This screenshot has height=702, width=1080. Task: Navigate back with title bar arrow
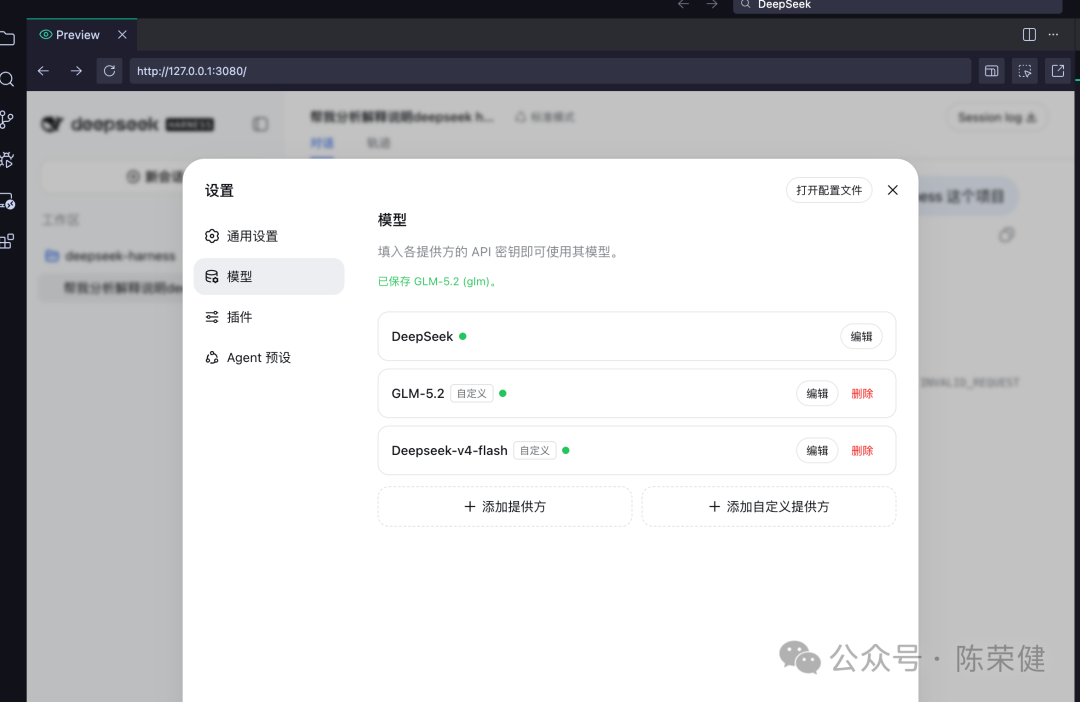coord(683,5)
